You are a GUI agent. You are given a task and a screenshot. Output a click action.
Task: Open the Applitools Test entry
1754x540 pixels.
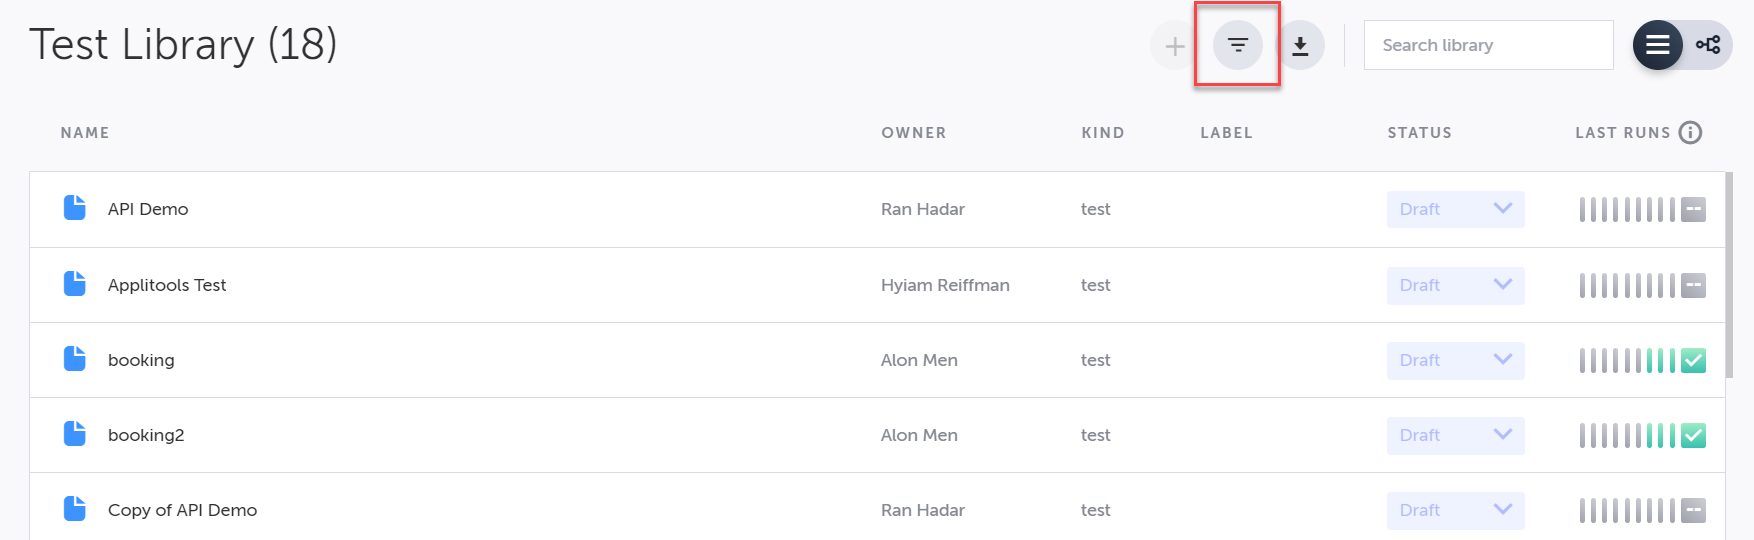click(x=167, y=285)
